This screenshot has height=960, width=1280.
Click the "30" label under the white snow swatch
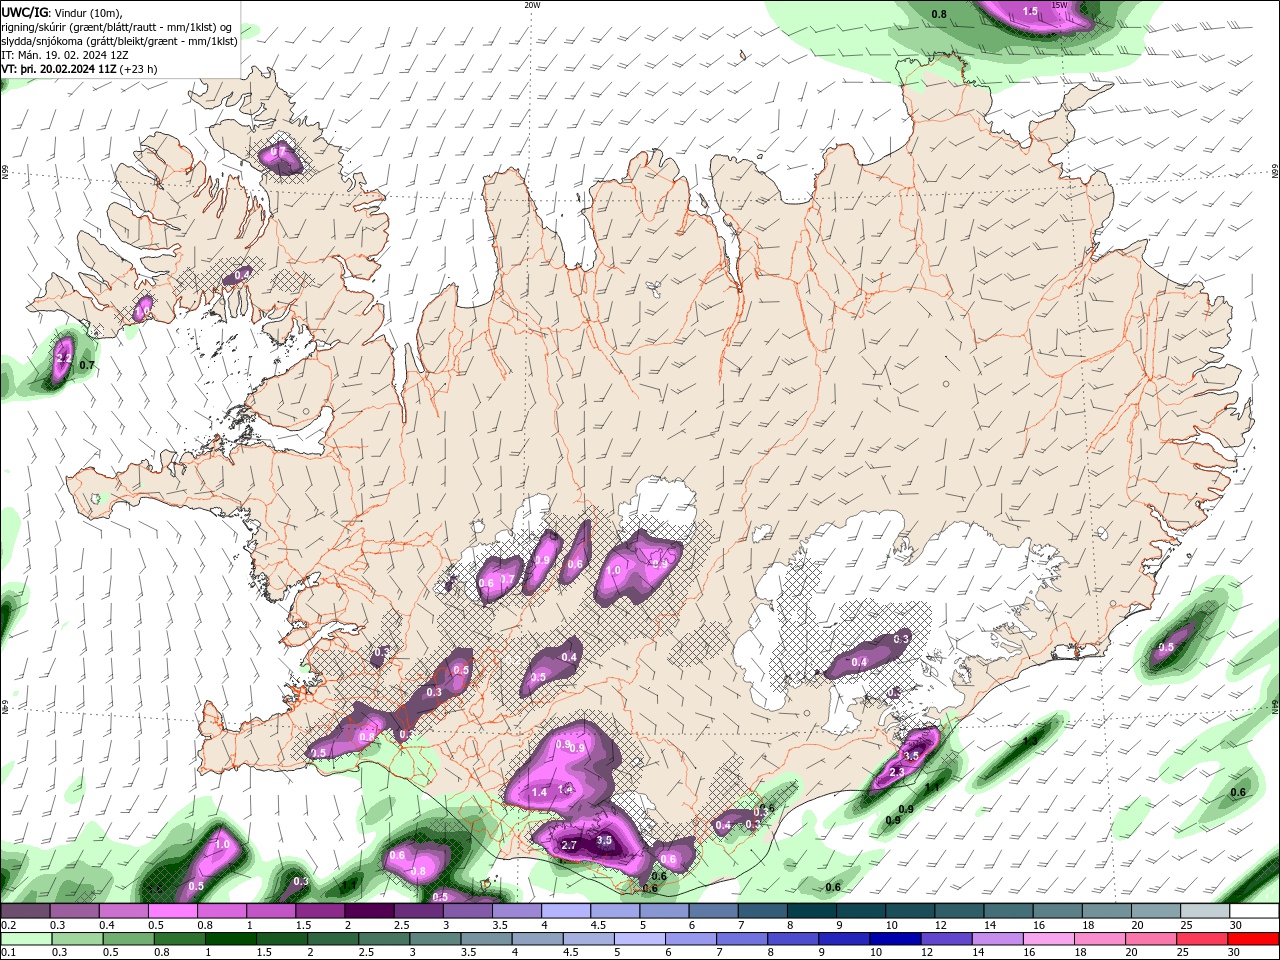[1236, 925]
